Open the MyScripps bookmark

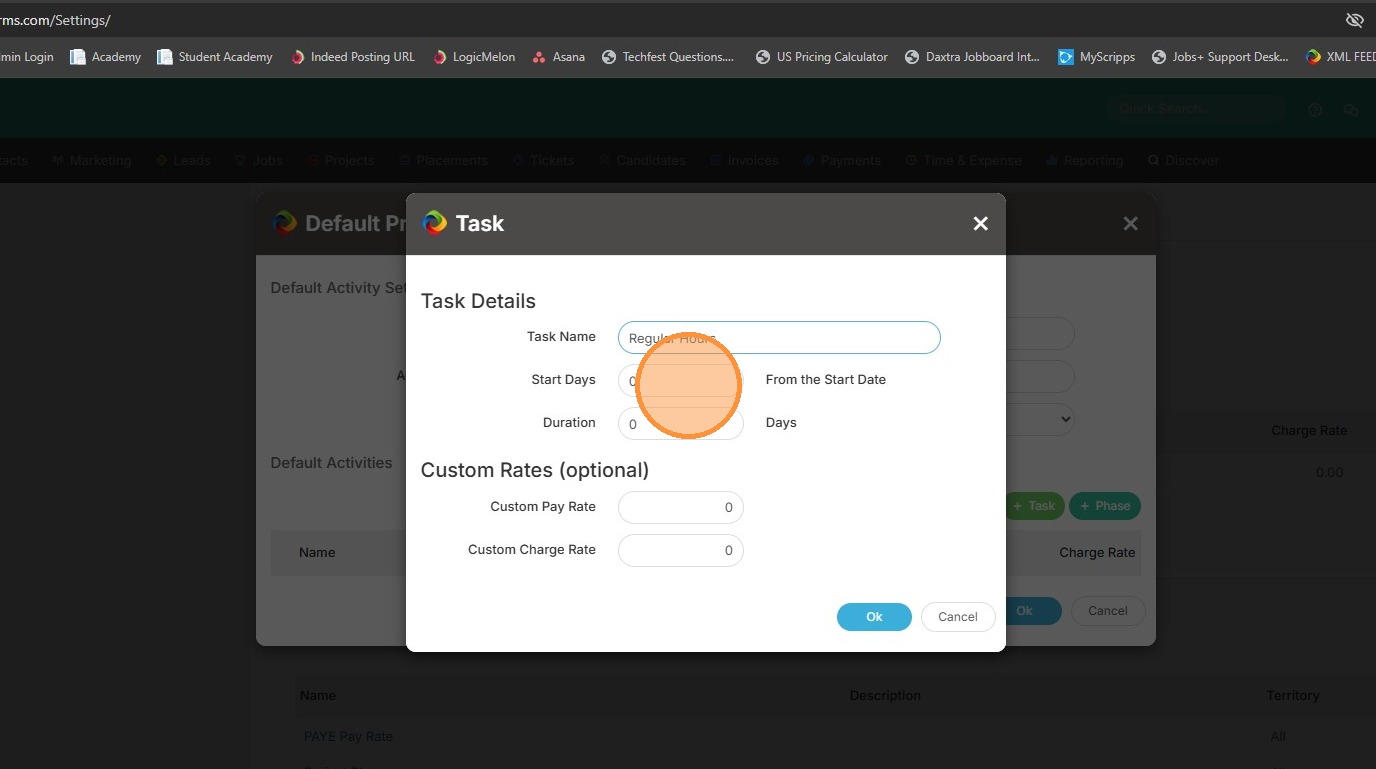(x=1097, y=57)
